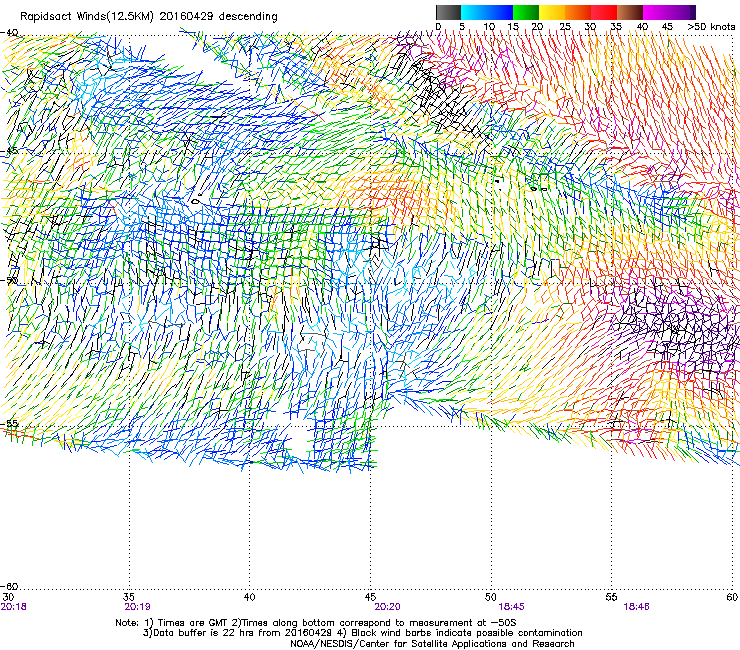740x650 pixels.
Task: Click latitude label -45 on left axis
Action: tap(9, 151)
